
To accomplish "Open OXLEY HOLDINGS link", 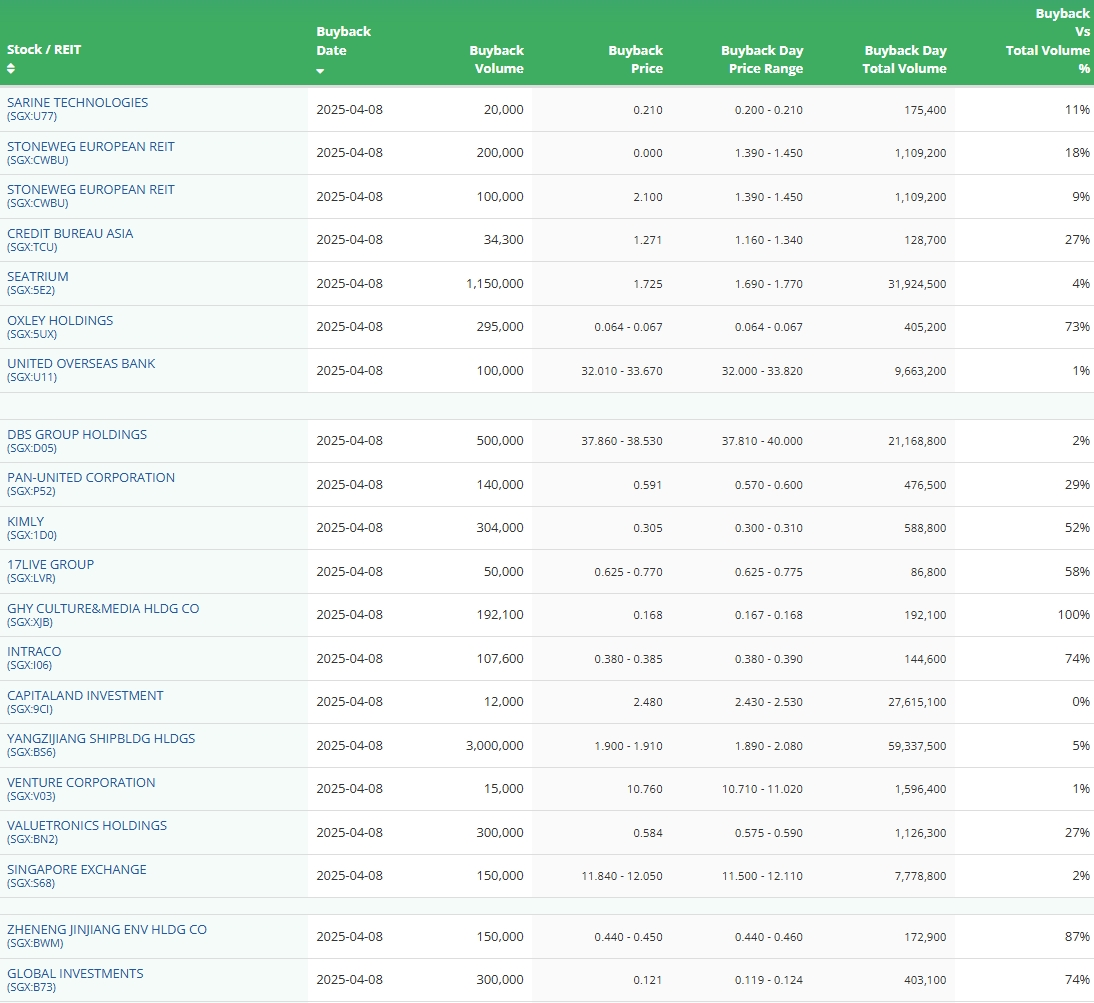I will (60, 321).
